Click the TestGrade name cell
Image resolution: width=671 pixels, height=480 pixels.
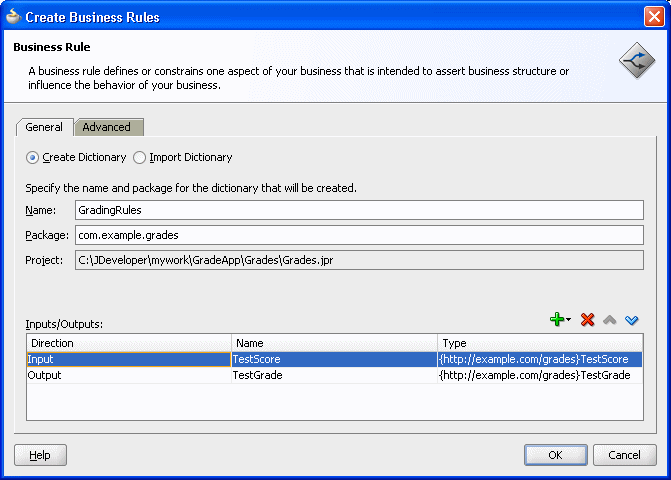[334, 375]
